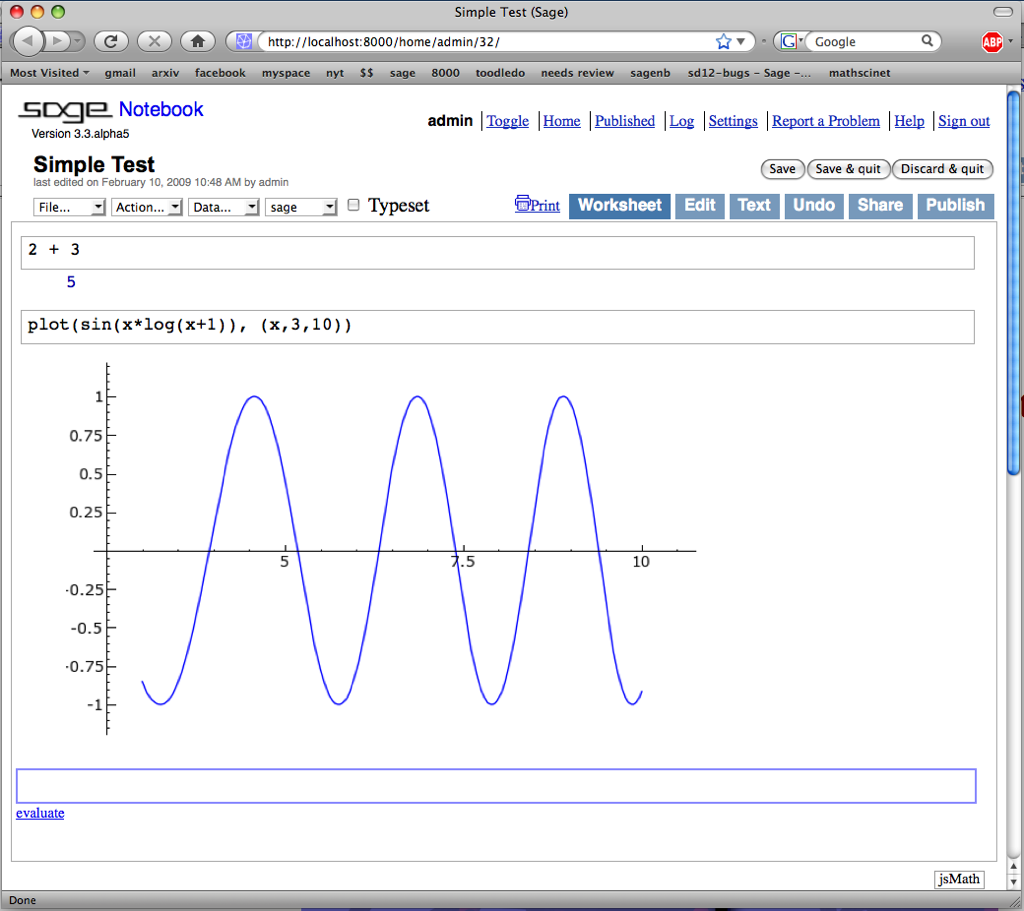The width and height of the screenshot is (1024, 911).
Task: Click the Sage logo
Action: (x=65, y=110)
